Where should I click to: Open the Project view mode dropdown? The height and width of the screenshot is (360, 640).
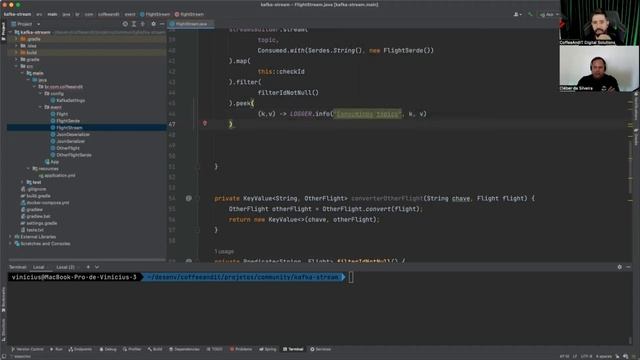[x=26, y=24]
